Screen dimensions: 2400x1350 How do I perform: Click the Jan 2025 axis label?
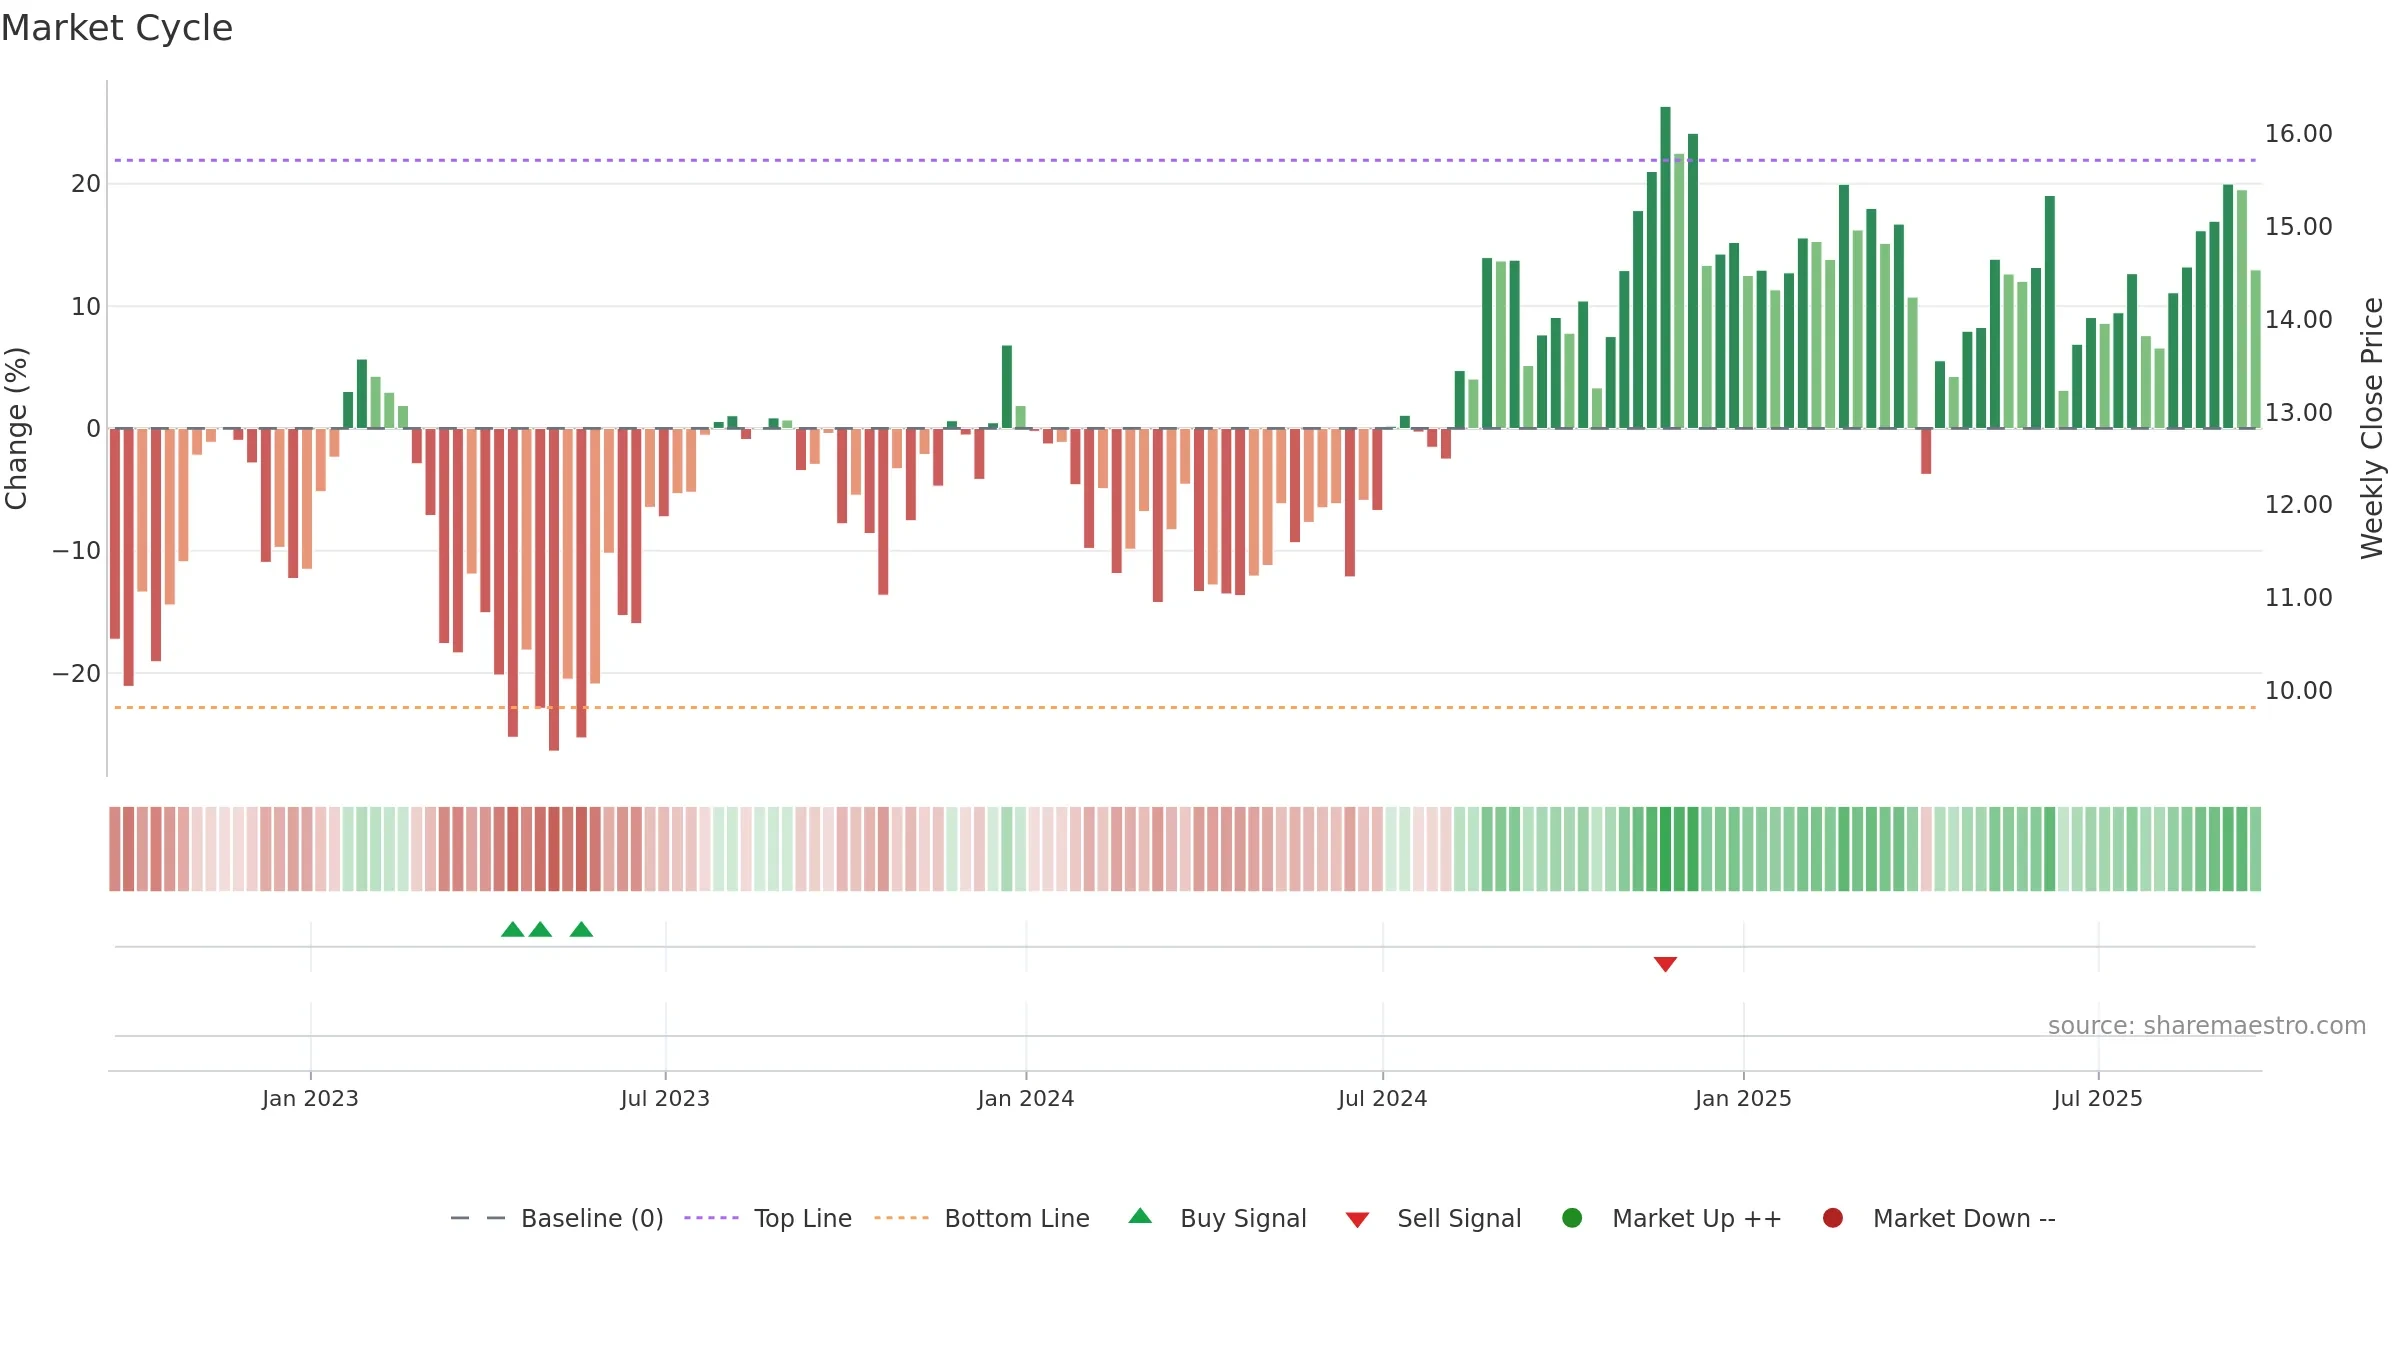click(x=1743, y=1098)
